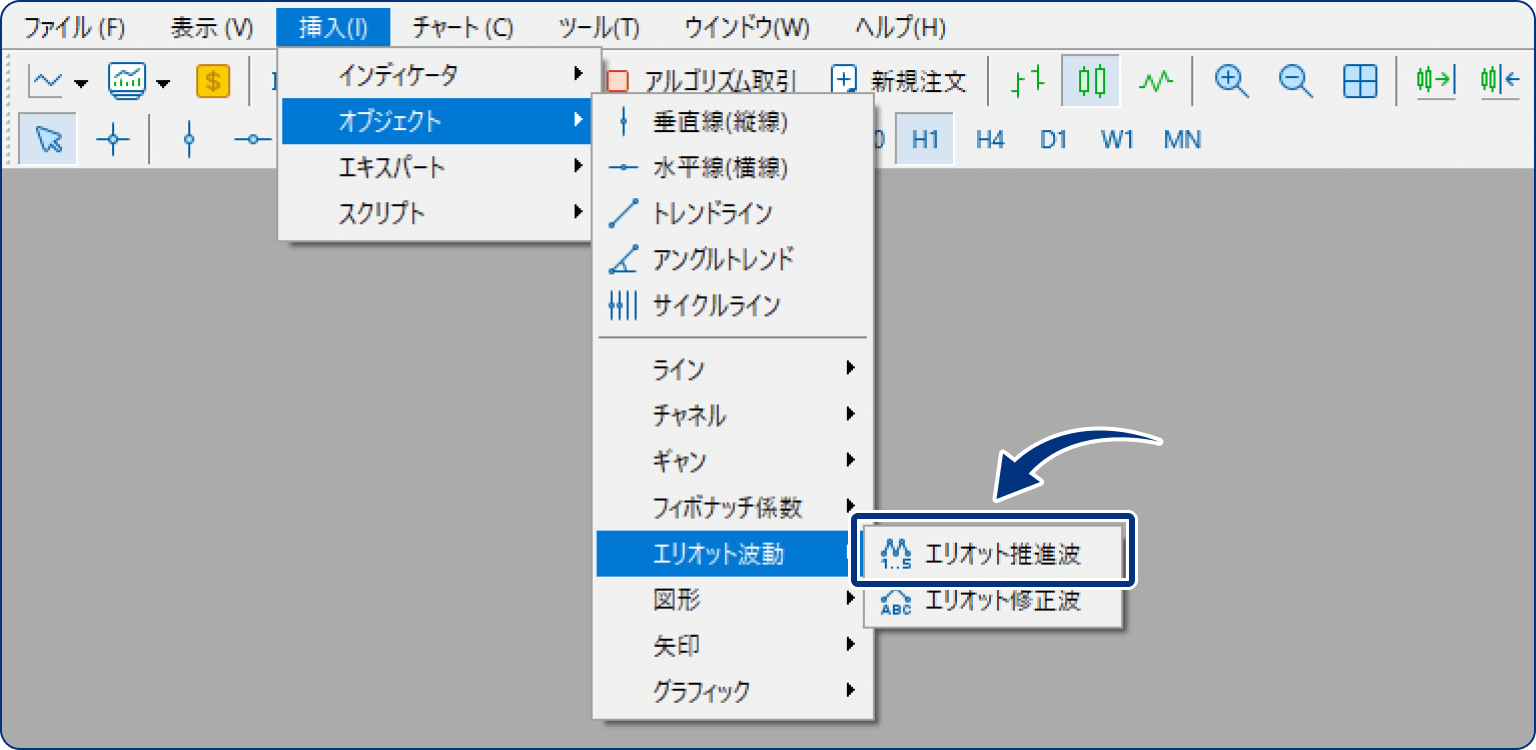This screenshot has height=750, width=1536.
Task: Switch to line chart display
Action: [1155, 81]
